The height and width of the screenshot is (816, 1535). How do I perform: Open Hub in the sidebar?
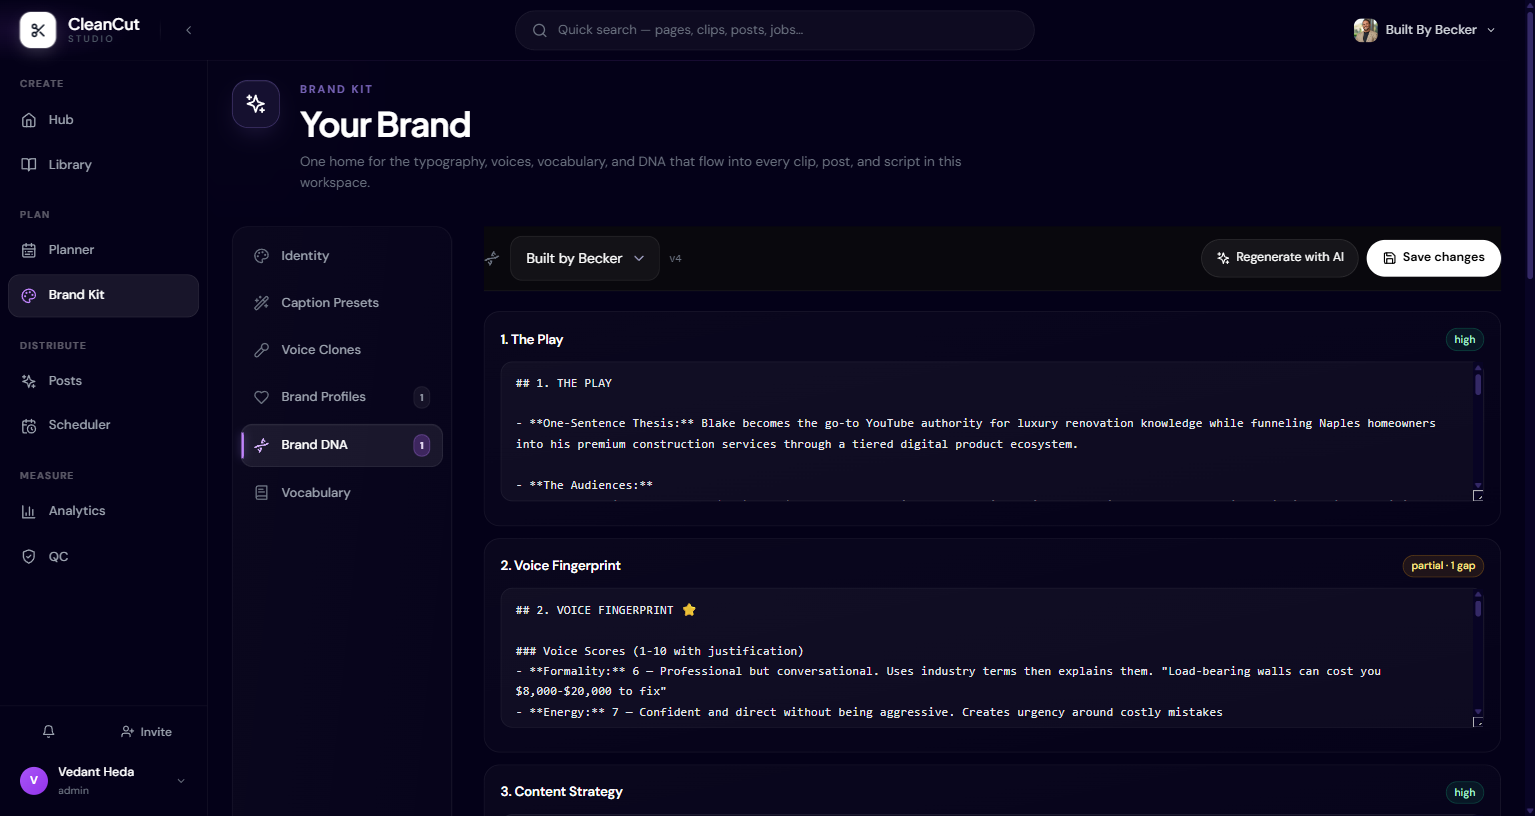[x=103, y=120]
